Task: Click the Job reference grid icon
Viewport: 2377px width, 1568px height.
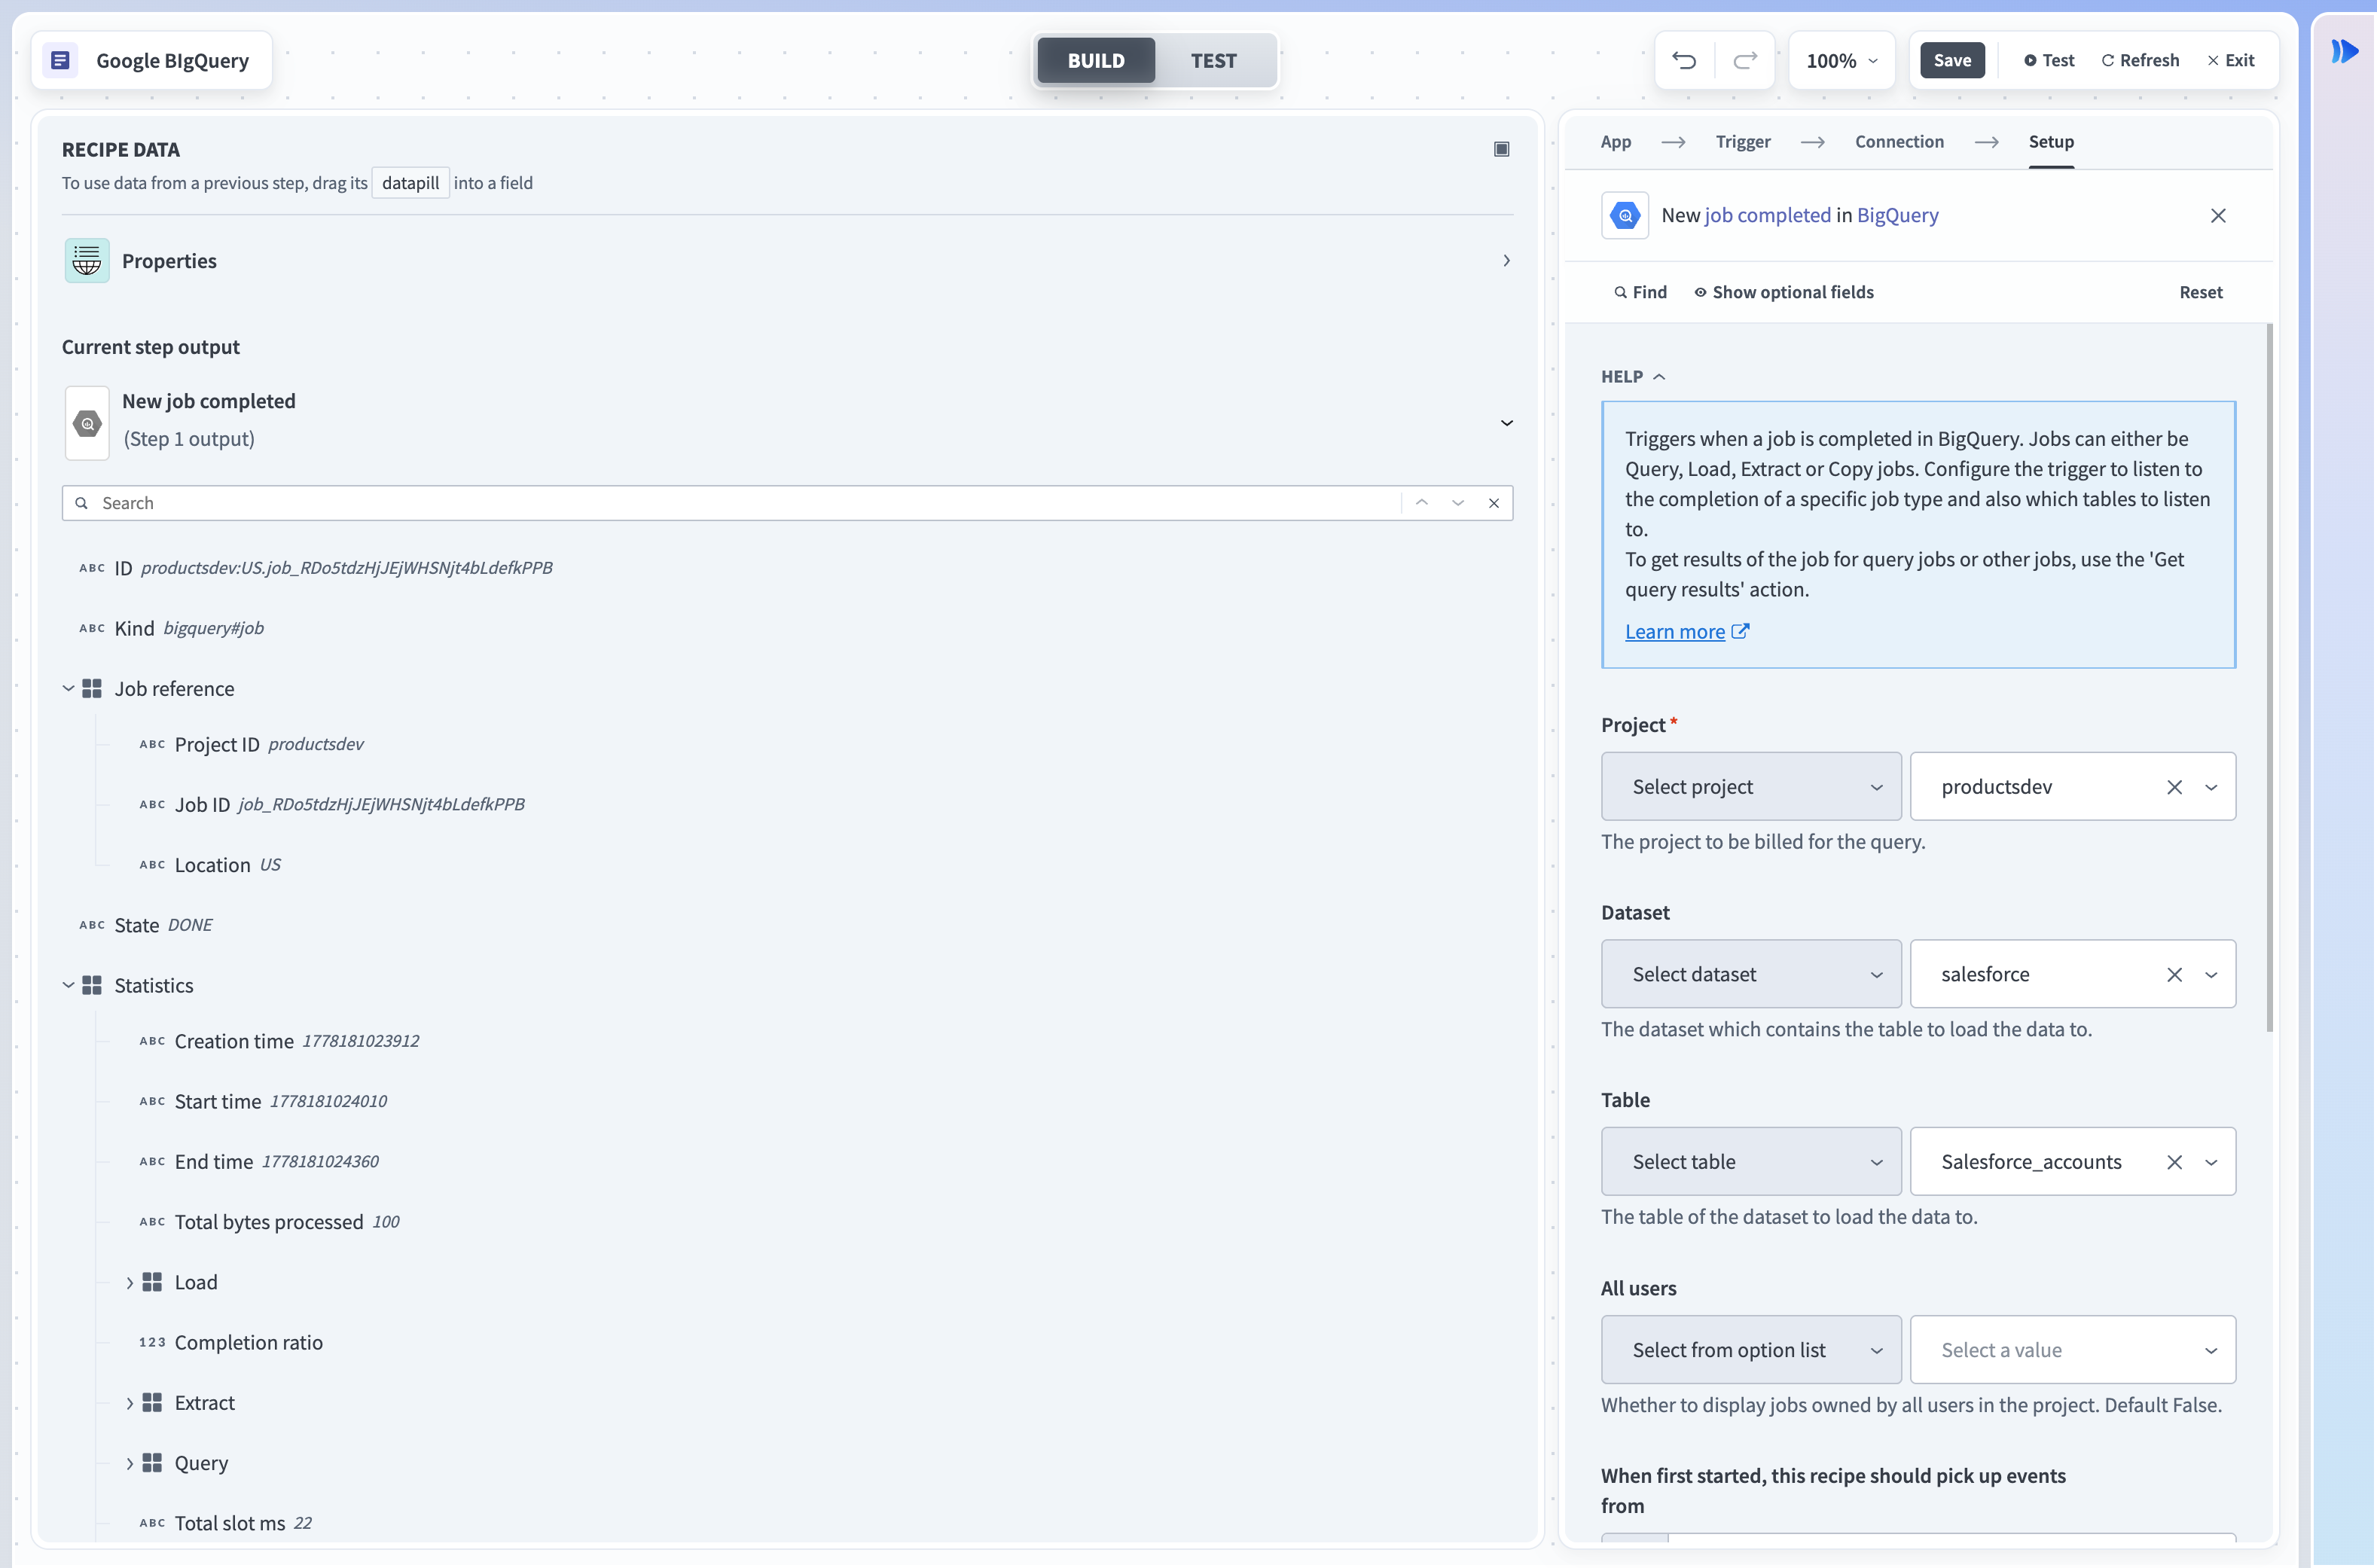Action: (92, 688)
